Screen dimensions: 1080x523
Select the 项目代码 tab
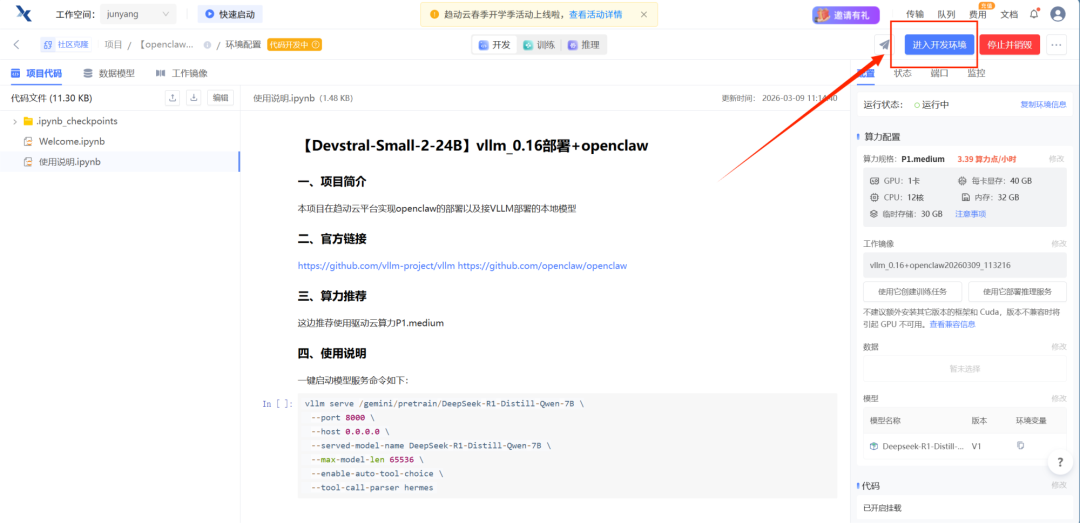coord(36,73)
